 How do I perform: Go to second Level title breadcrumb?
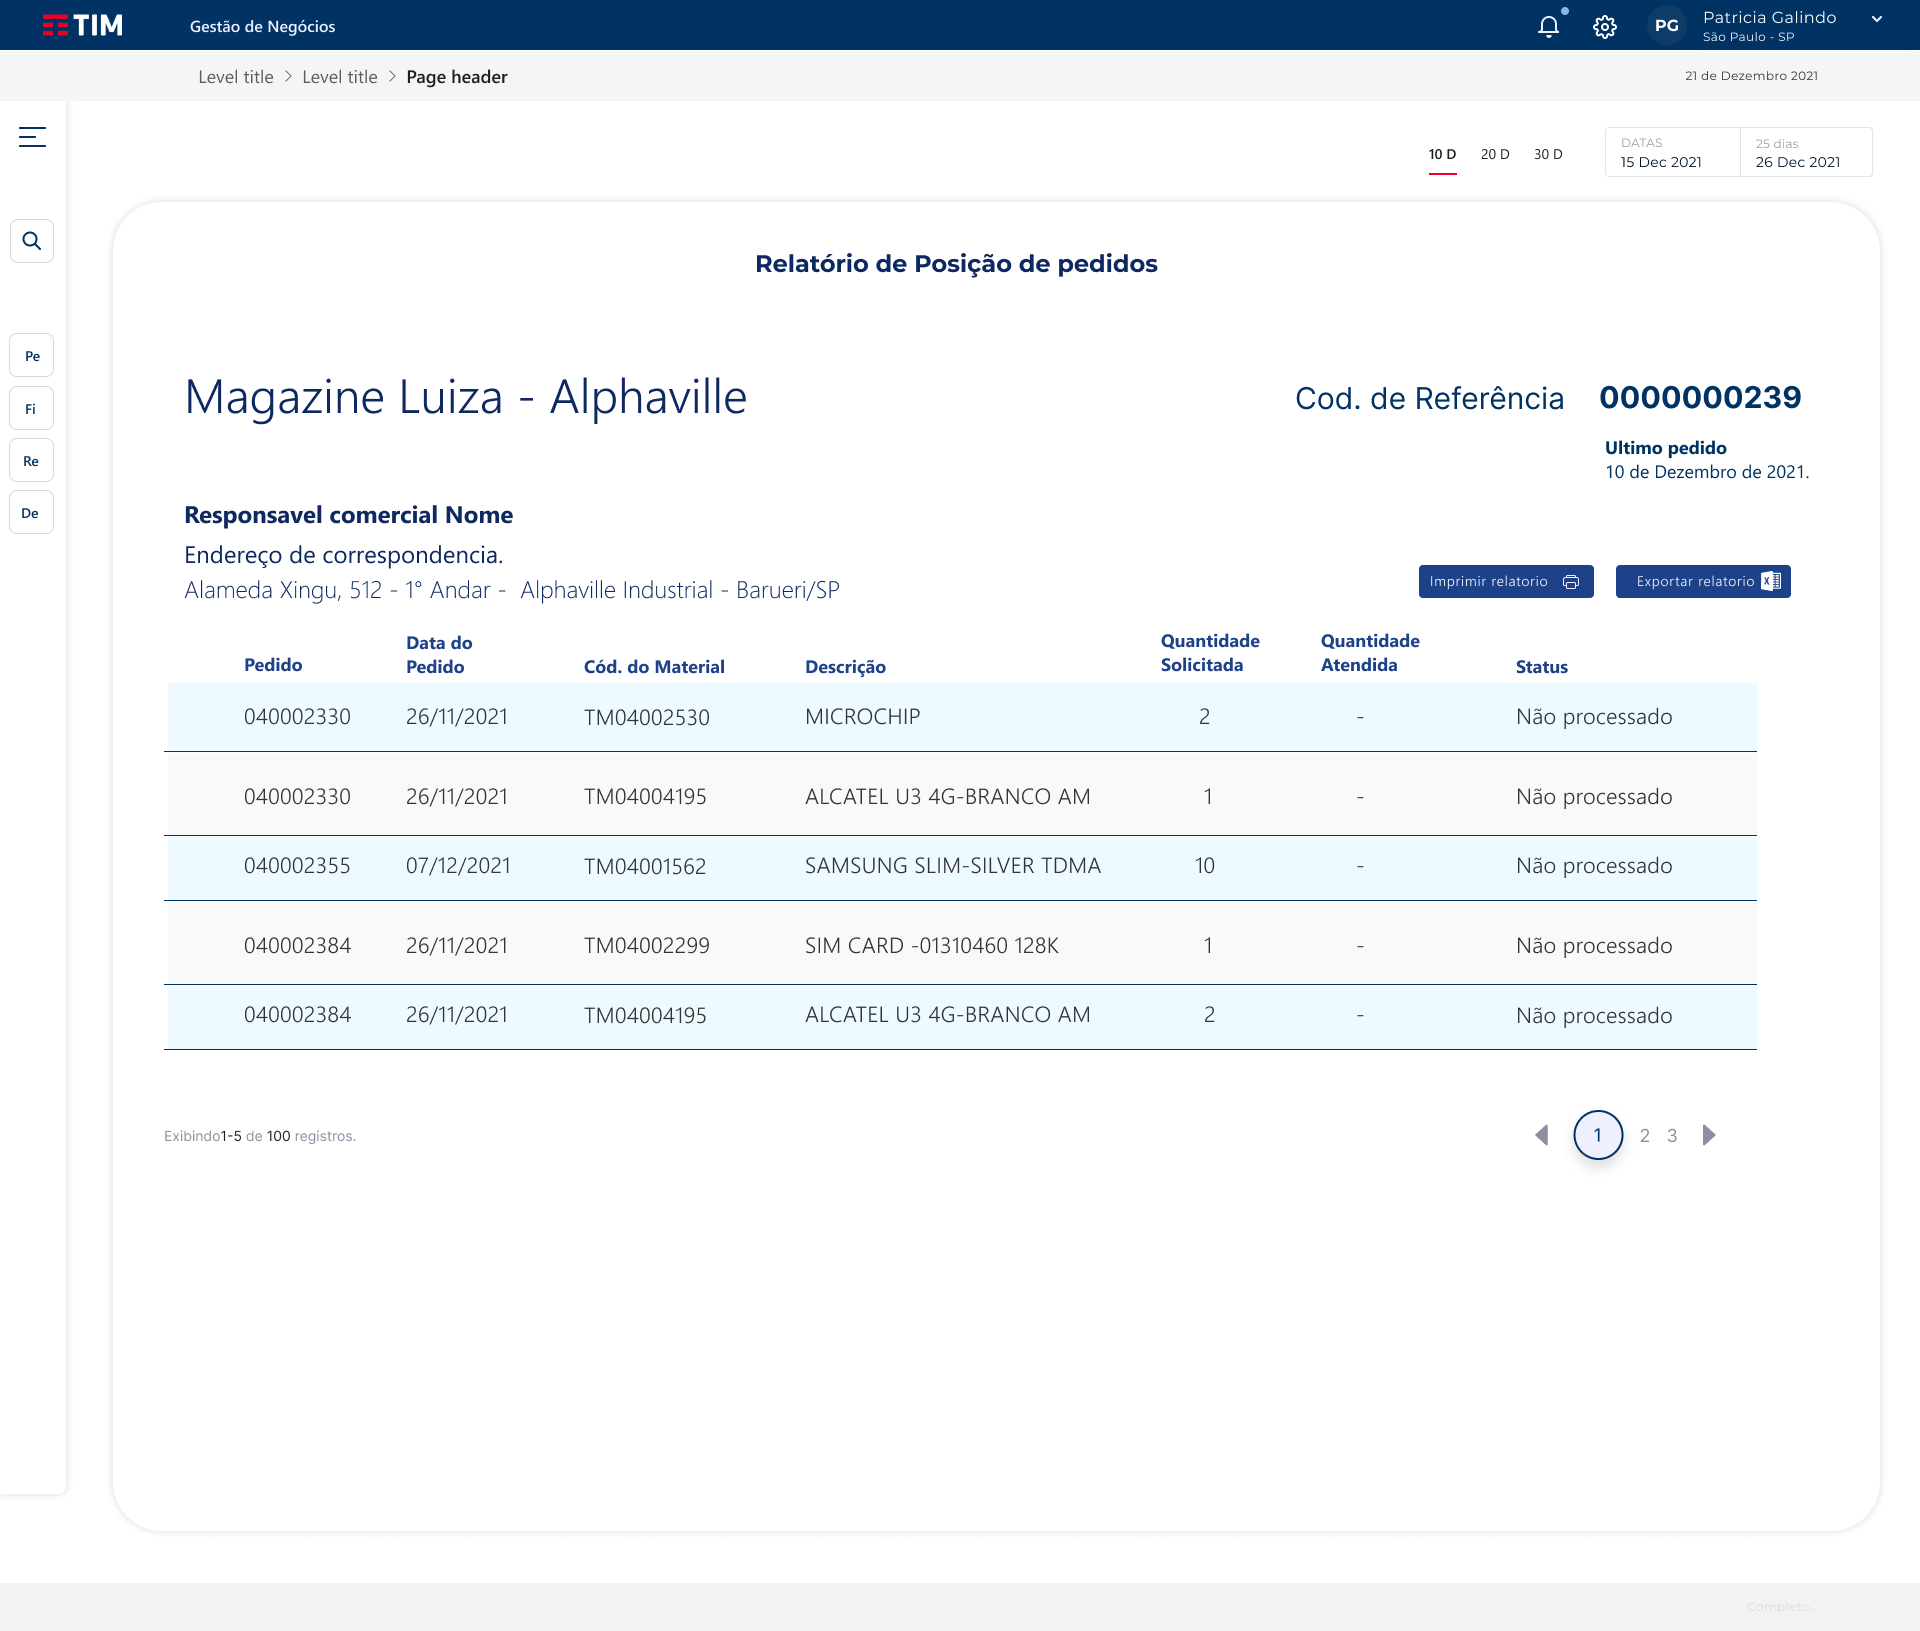(340, 77)
